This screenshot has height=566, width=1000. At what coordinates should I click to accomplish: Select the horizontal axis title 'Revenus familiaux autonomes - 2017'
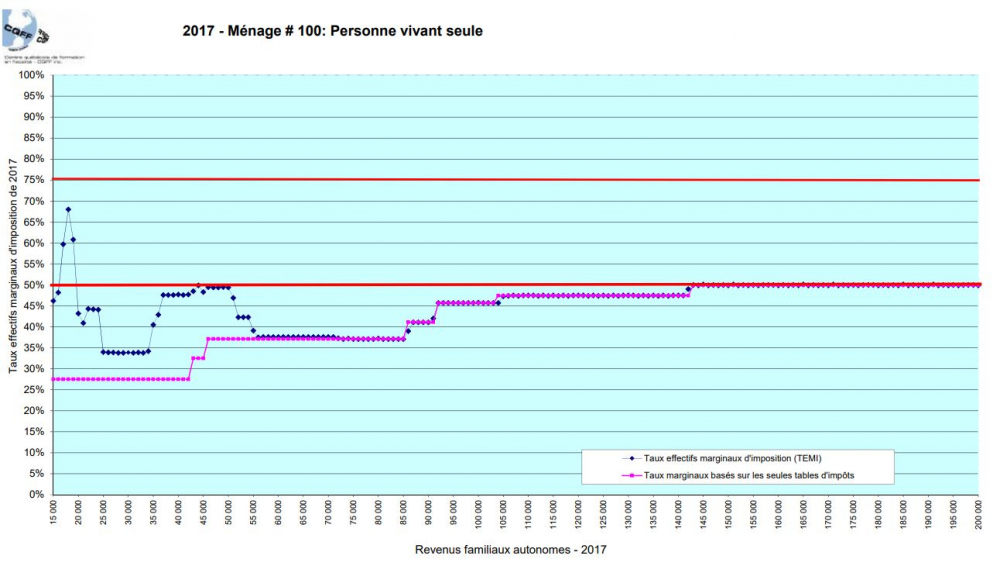point(510,548)
